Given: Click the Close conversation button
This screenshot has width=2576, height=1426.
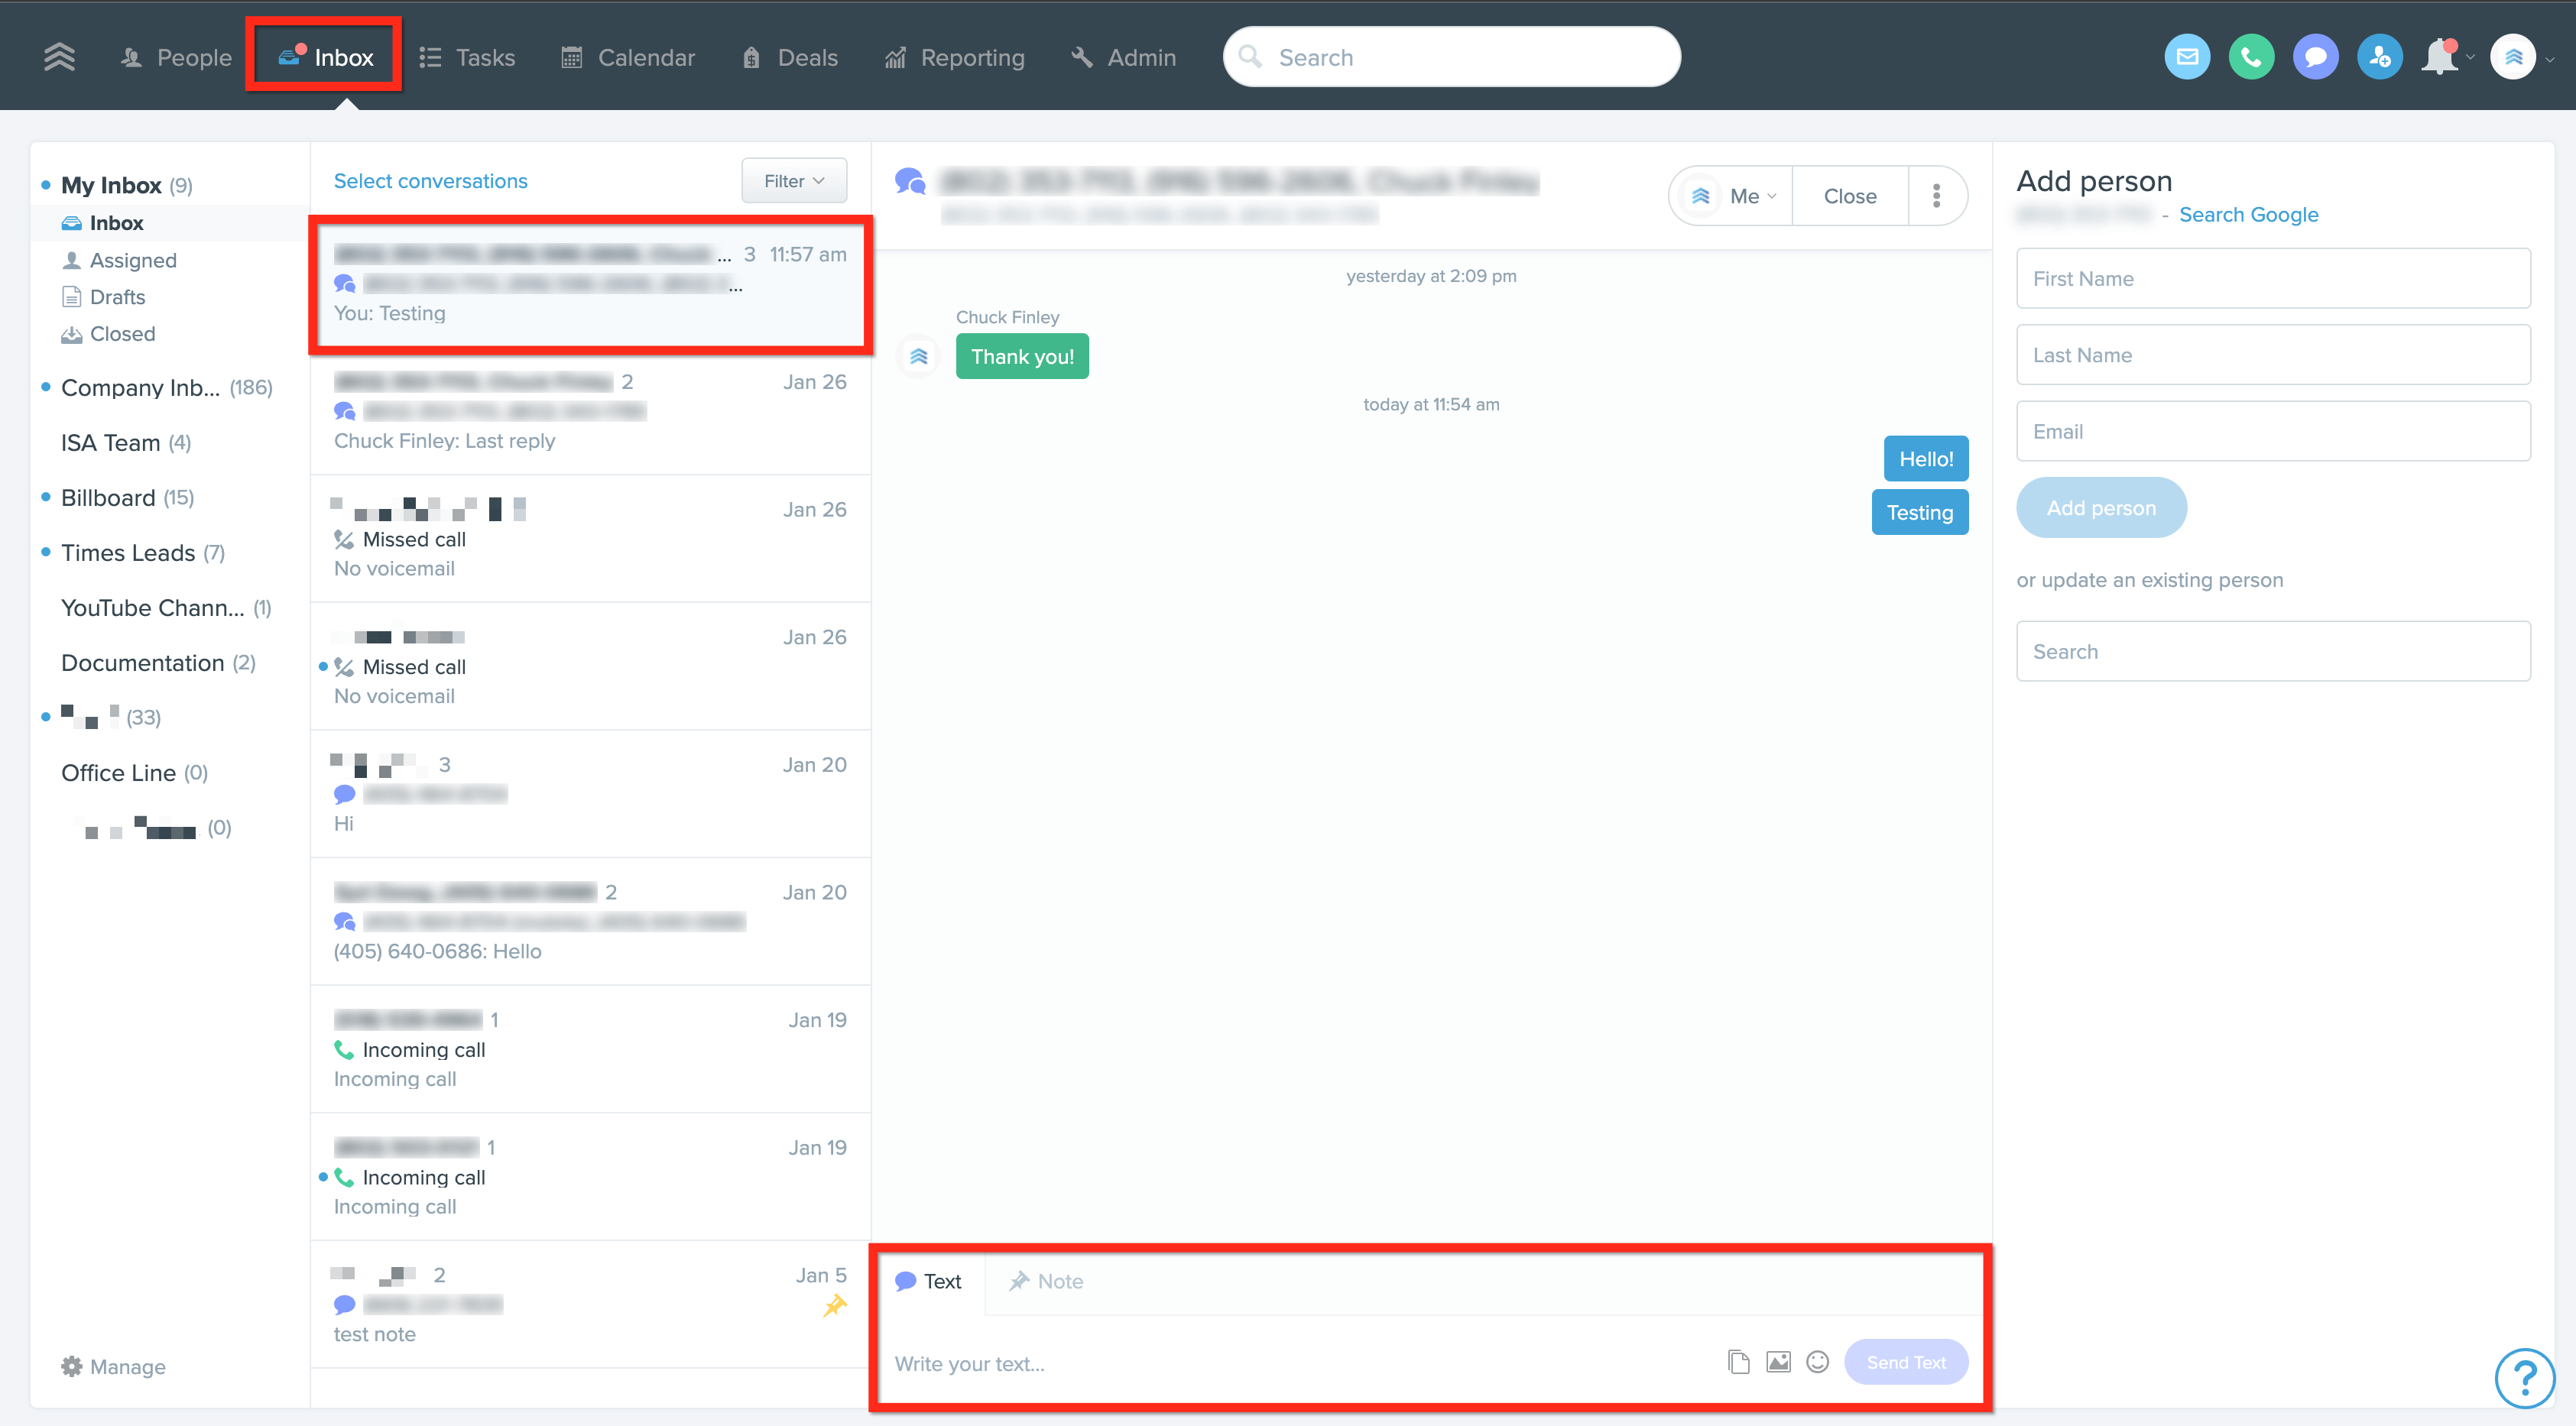Looking at the screenshot, I should click(x=1849, y=196).
